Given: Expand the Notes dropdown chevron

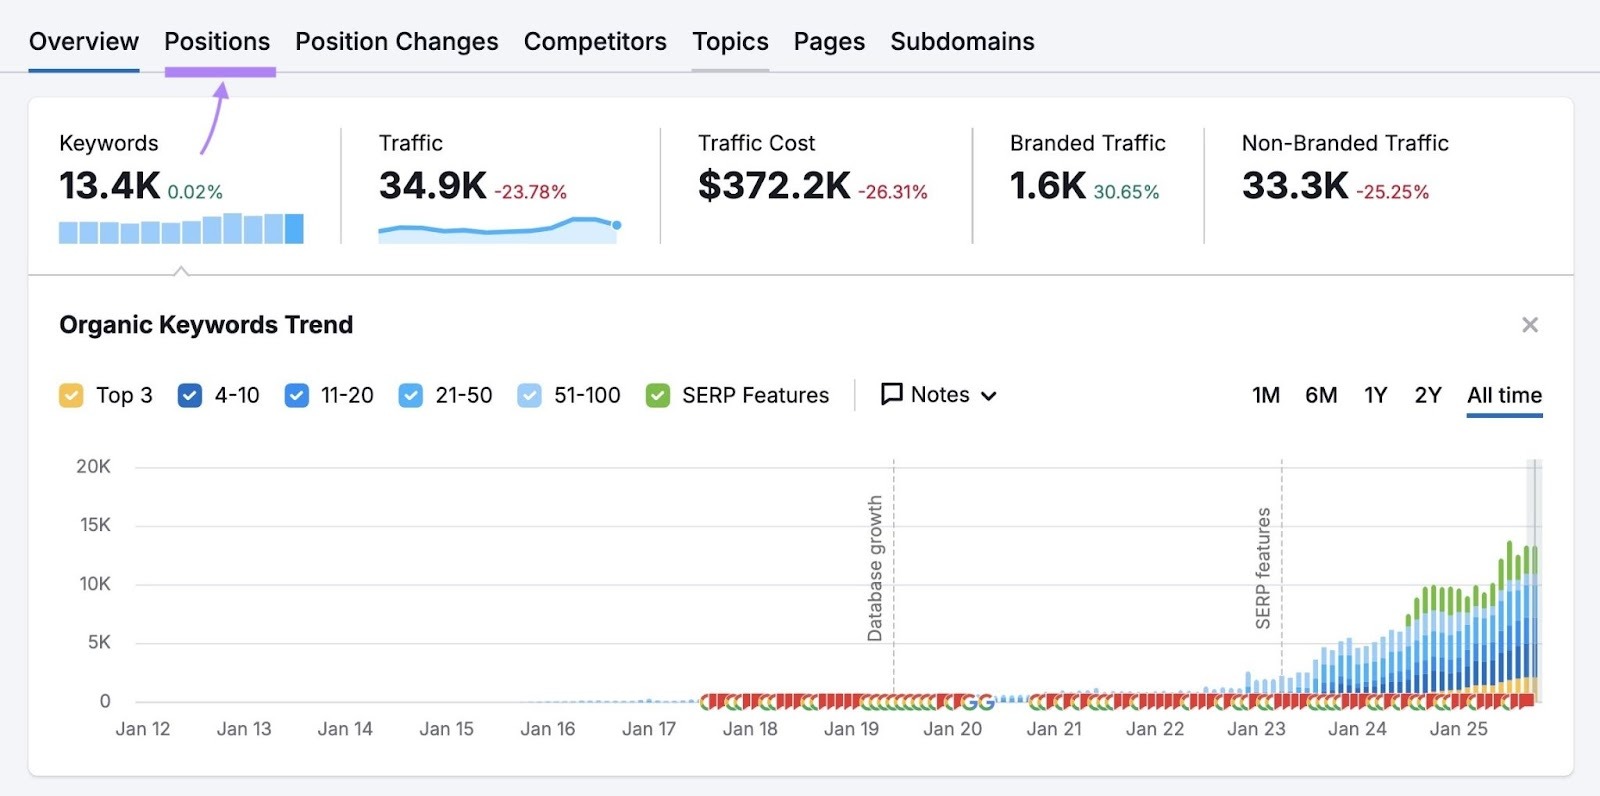Looking at the screenshot, I should click(x=989, y=396).
